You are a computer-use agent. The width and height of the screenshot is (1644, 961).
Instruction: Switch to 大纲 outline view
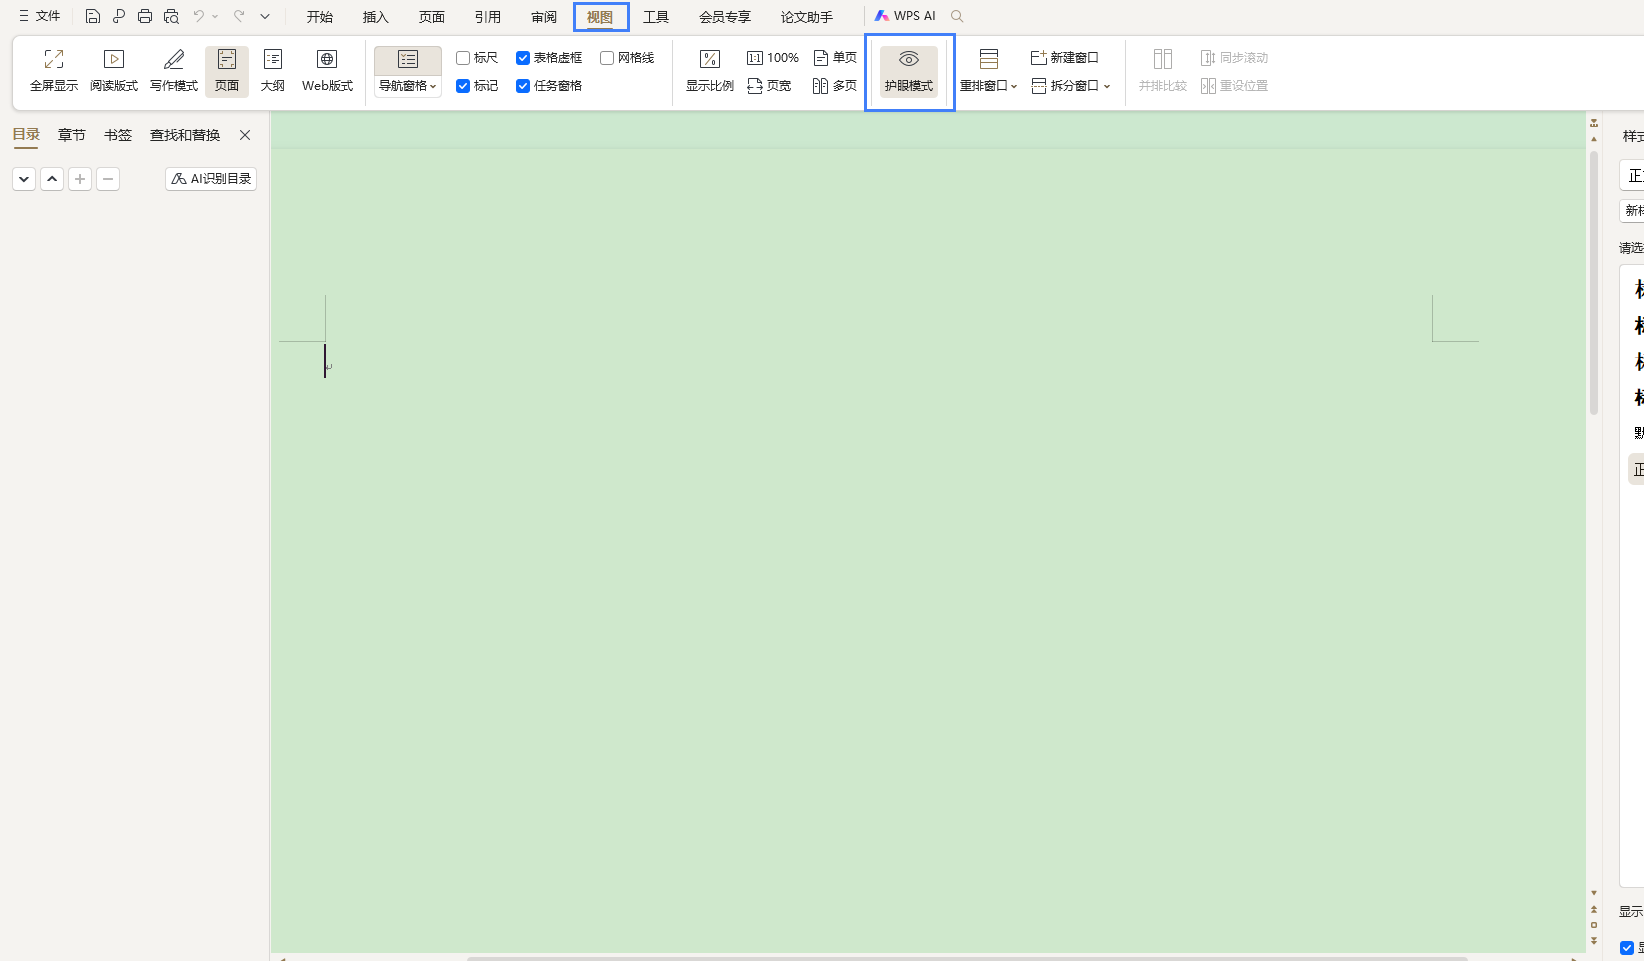[273, 71]
